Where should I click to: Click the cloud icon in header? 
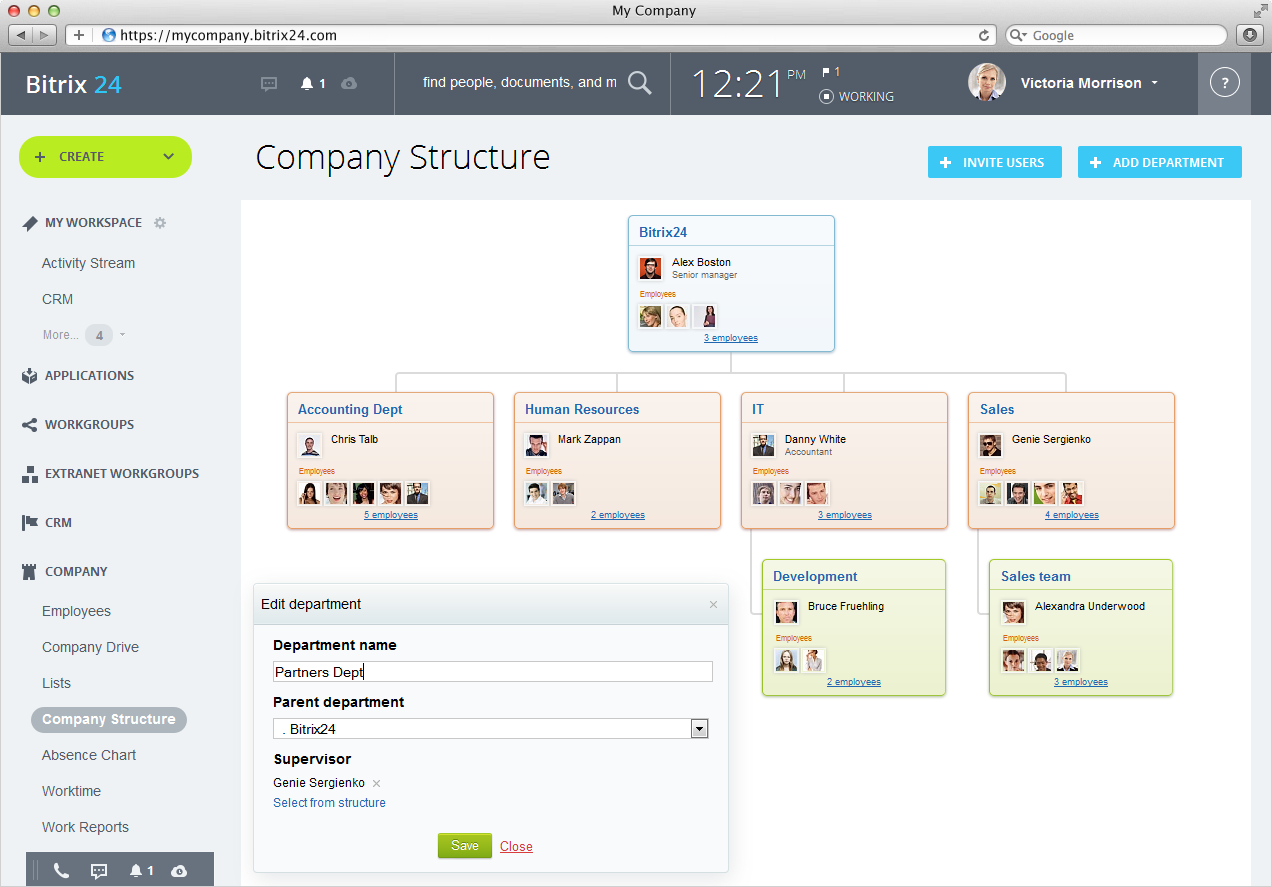pos(349,84)
